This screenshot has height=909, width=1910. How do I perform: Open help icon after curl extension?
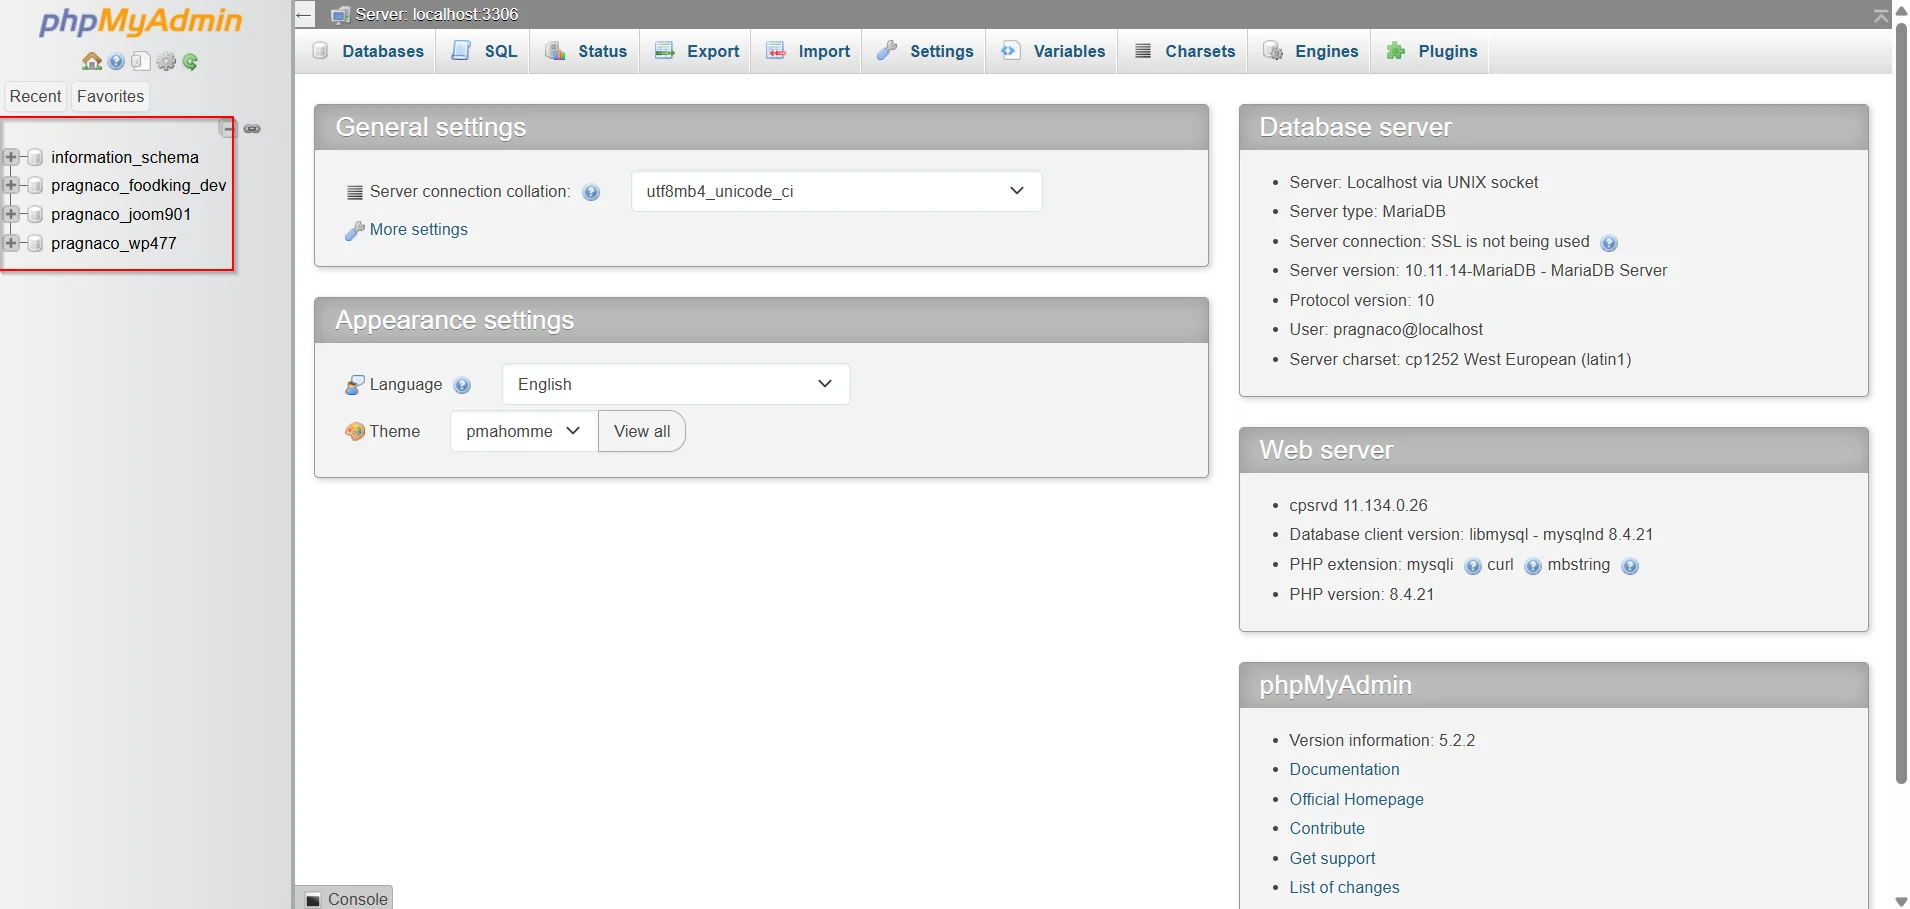1533,566
